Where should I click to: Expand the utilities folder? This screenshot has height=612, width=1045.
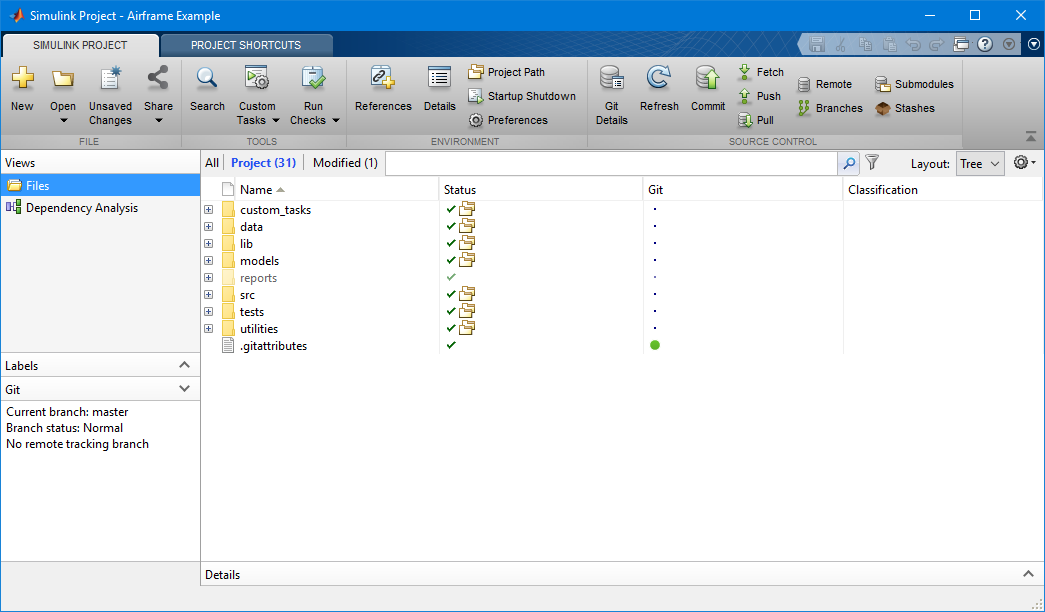[x=209, y=329]
